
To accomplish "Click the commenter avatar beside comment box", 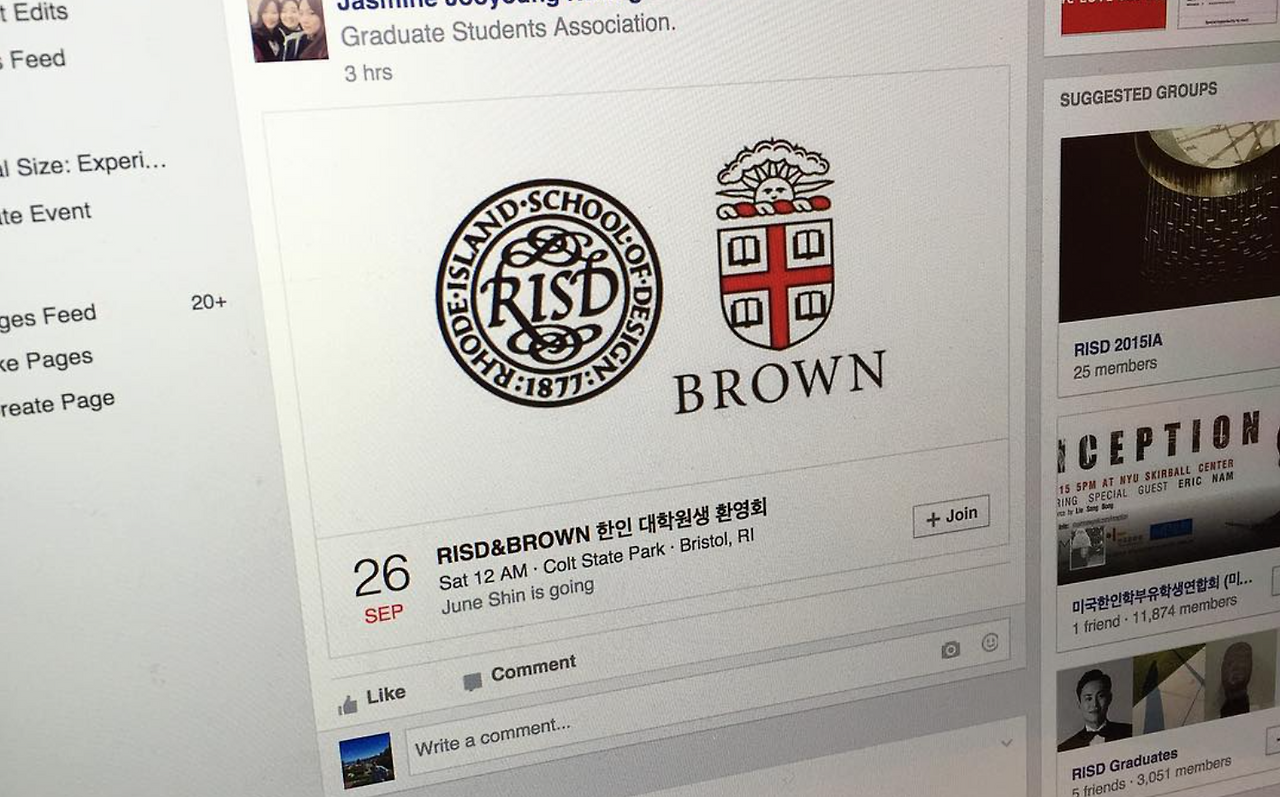I will (x=366, y=760).
